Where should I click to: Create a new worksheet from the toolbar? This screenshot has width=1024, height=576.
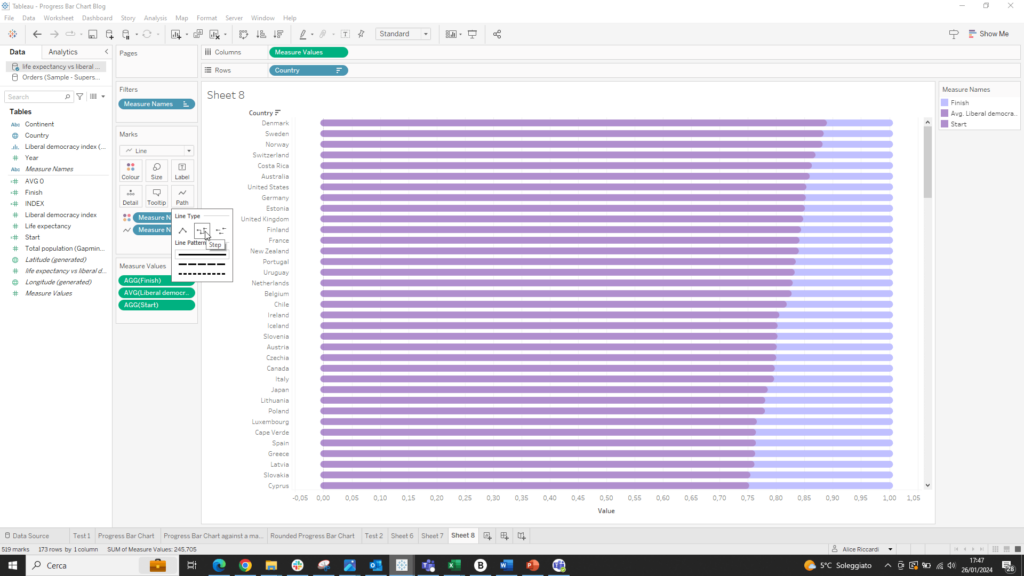(176, 33)
